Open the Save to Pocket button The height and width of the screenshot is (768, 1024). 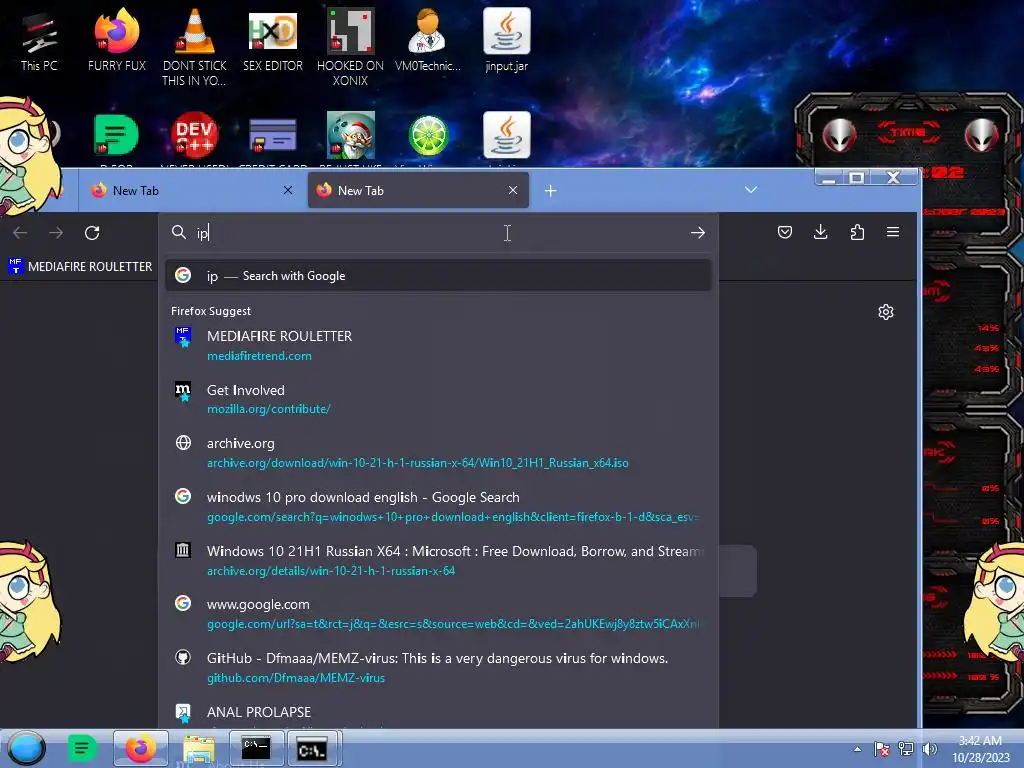785,232
